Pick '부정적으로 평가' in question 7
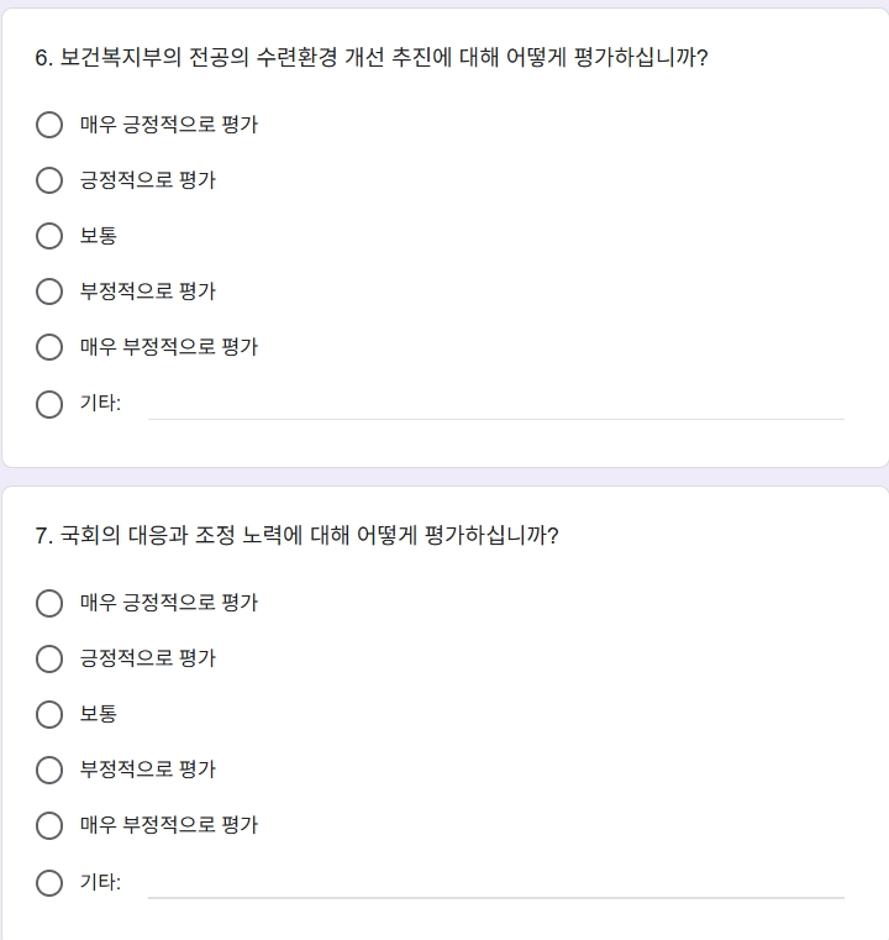This screenshot has height=940, width=889. [x=49, y=770]
